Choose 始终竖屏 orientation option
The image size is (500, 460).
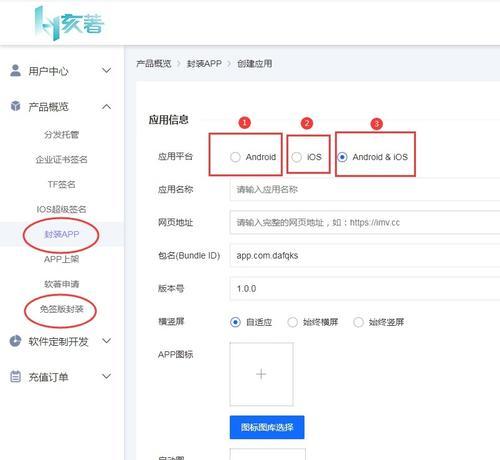tap(358, 322)
